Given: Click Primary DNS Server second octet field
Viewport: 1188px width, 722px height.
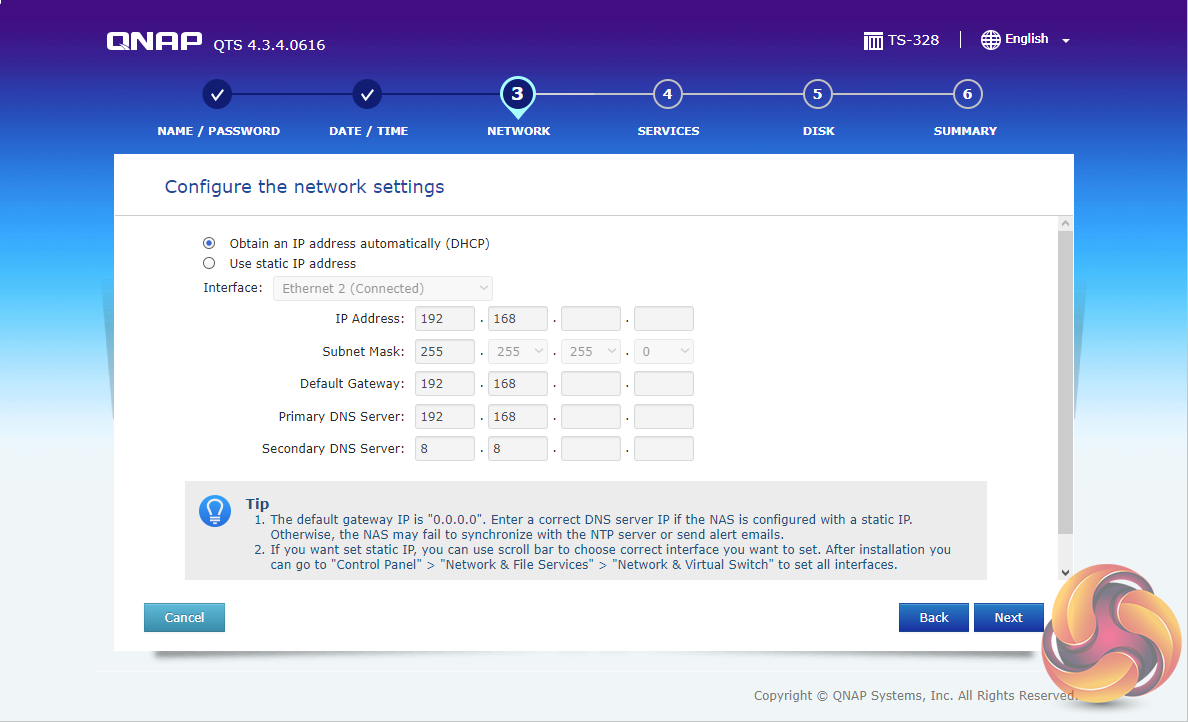Looking at the screenshot, I should coord(517,417).
